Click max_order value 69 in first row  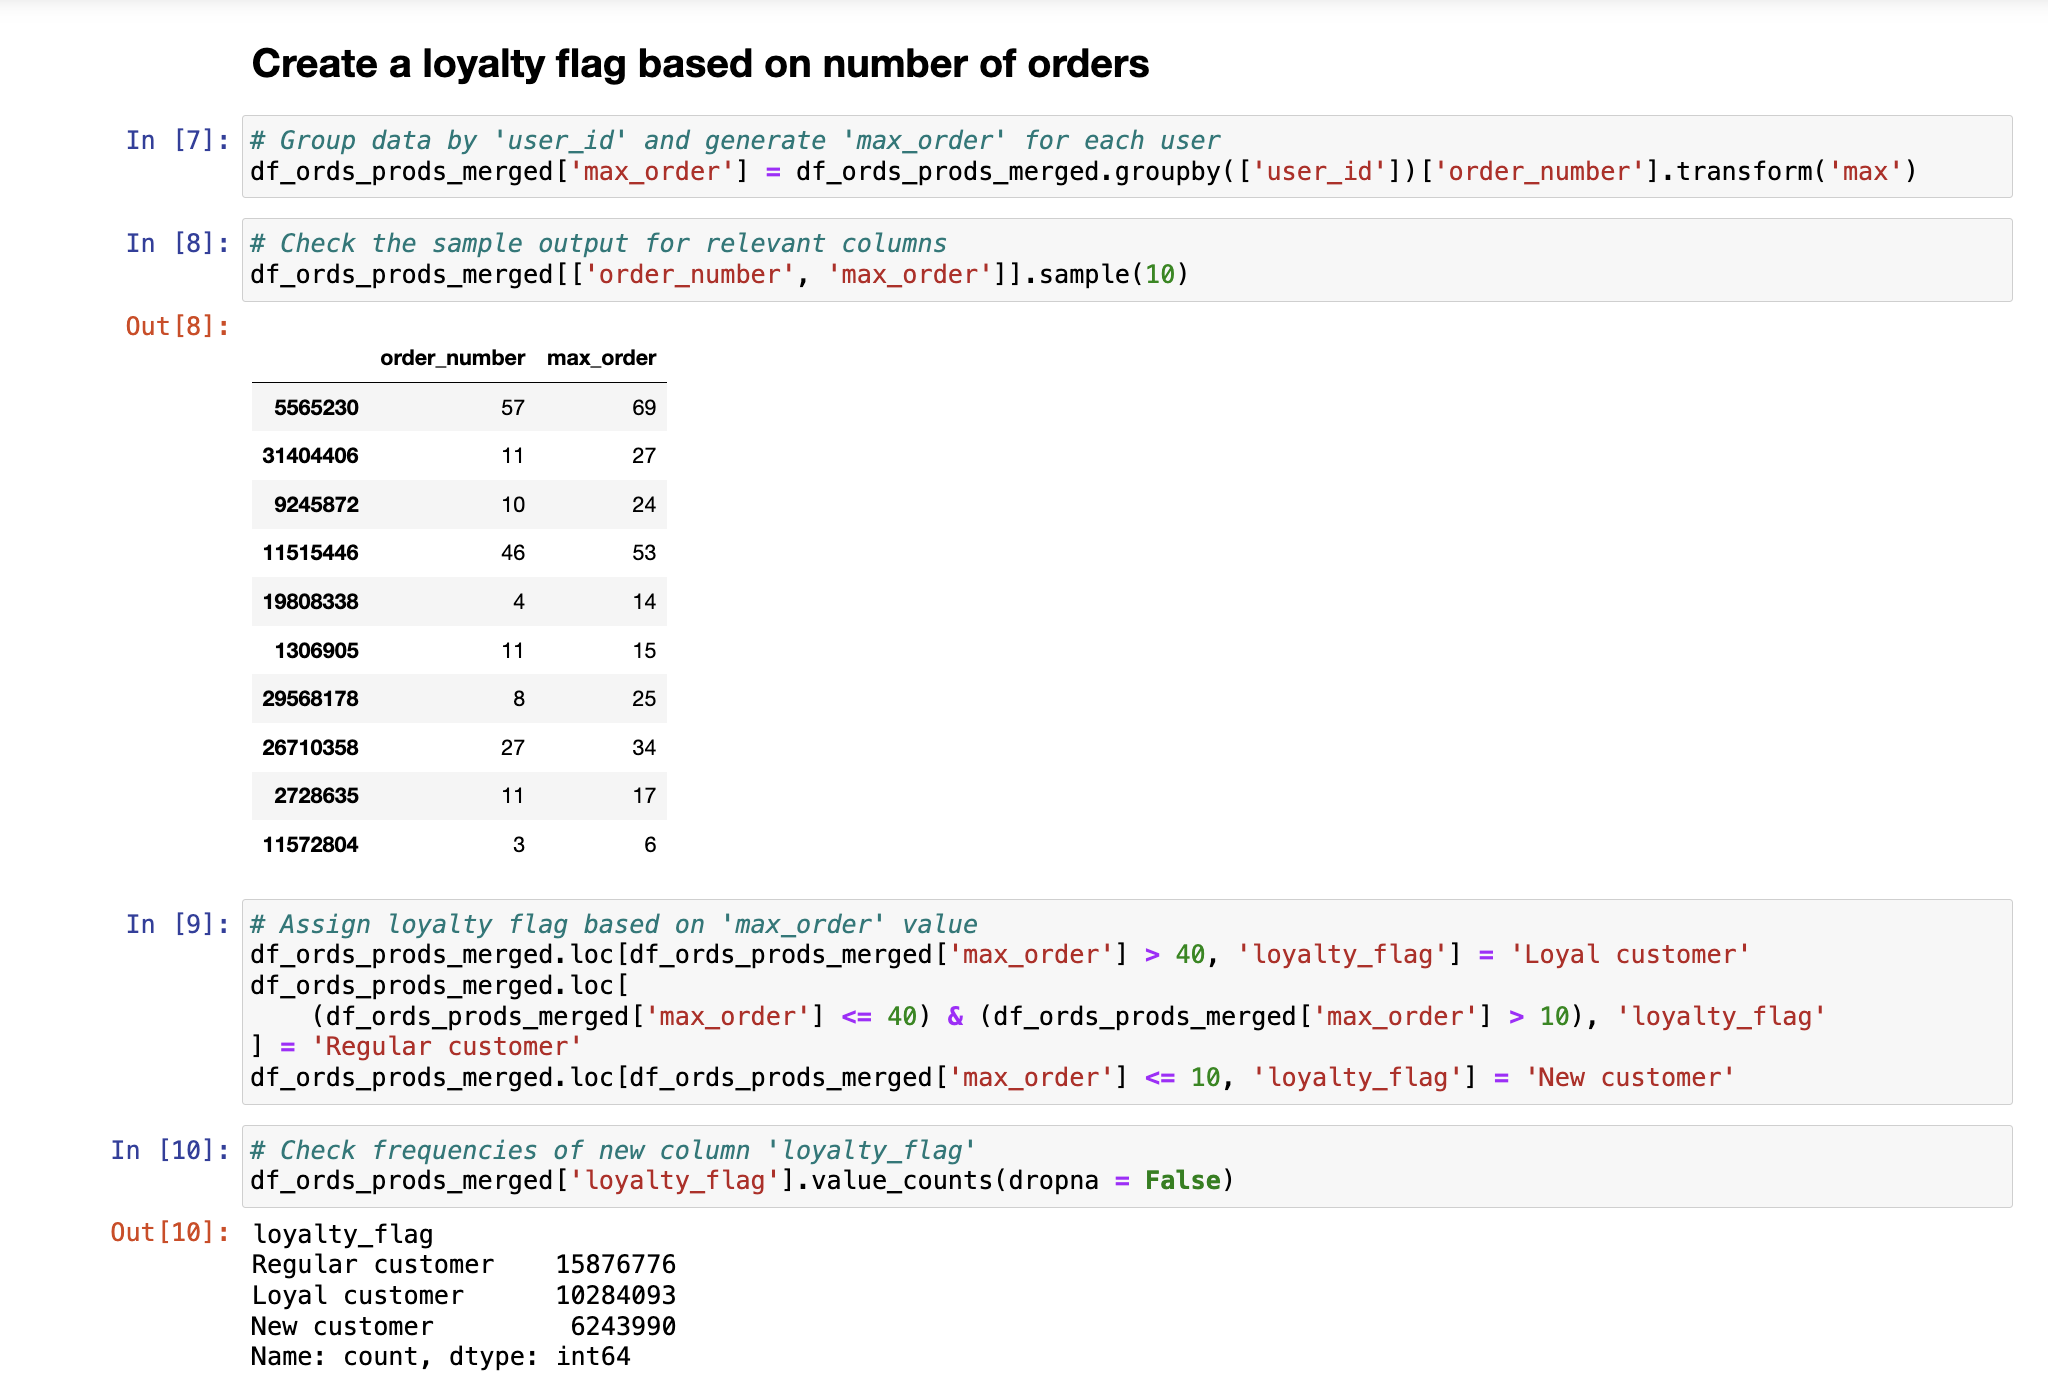coord(643,408)
